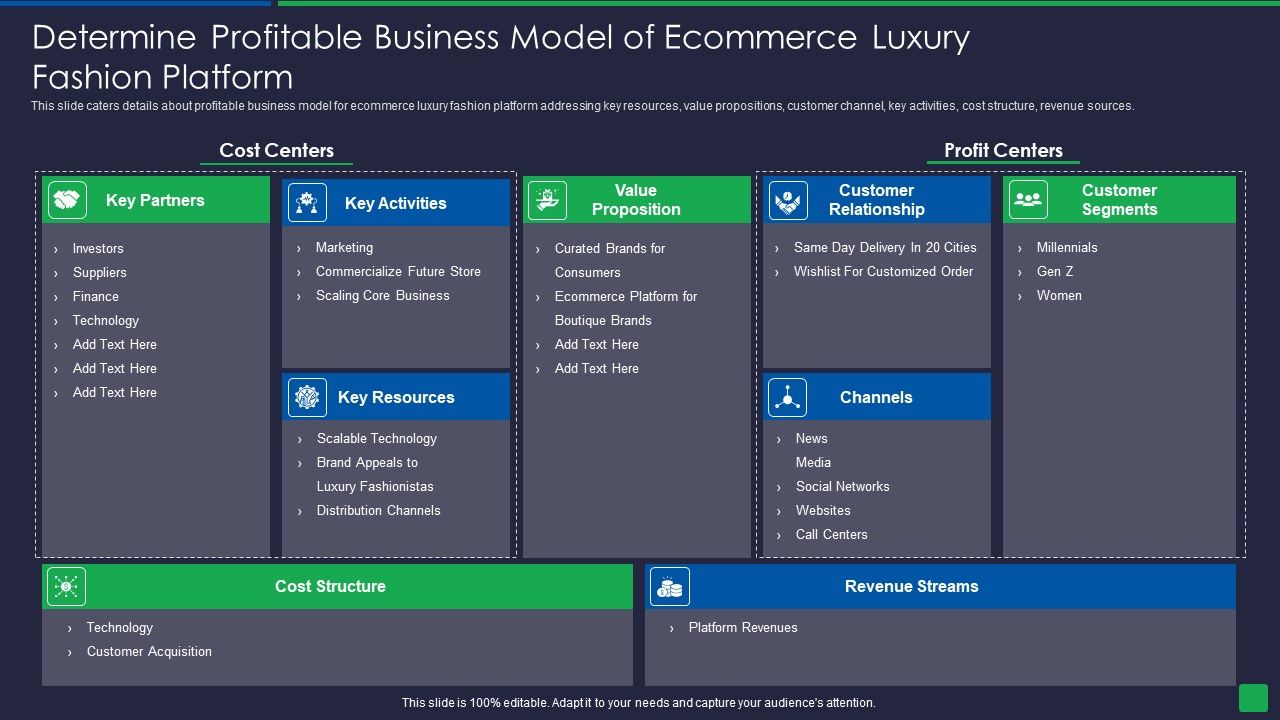Click the slide title text
The height and width of the screenshot is (720, 1280).
pos(501,57)
